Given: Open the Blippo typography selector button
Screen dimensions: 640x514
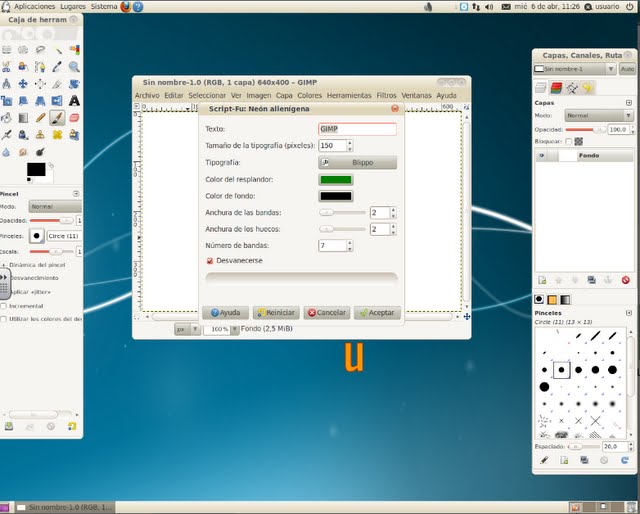Looking at the screenshot, I should coord(357,162).
